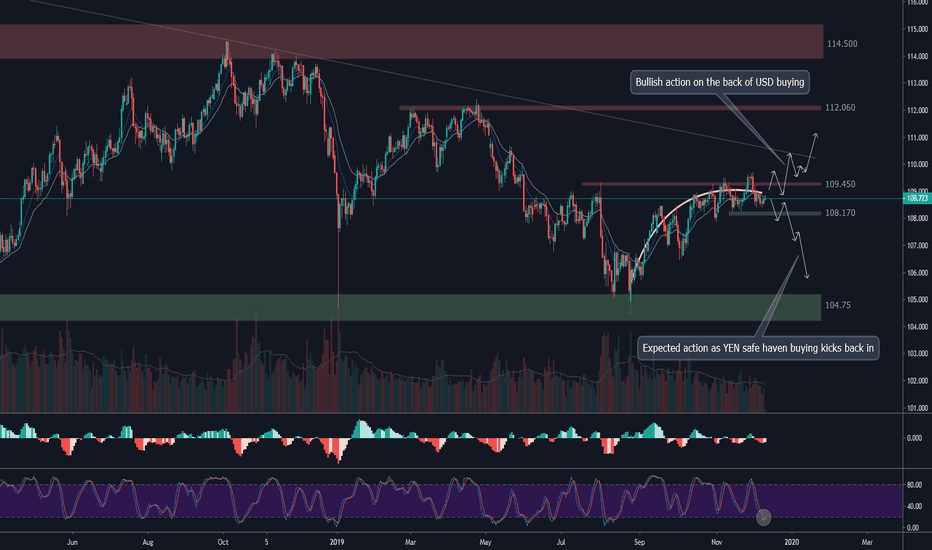Click the Sep label on the time axis
Viewport: 932px width, 550px height.
tap(640, 542)
